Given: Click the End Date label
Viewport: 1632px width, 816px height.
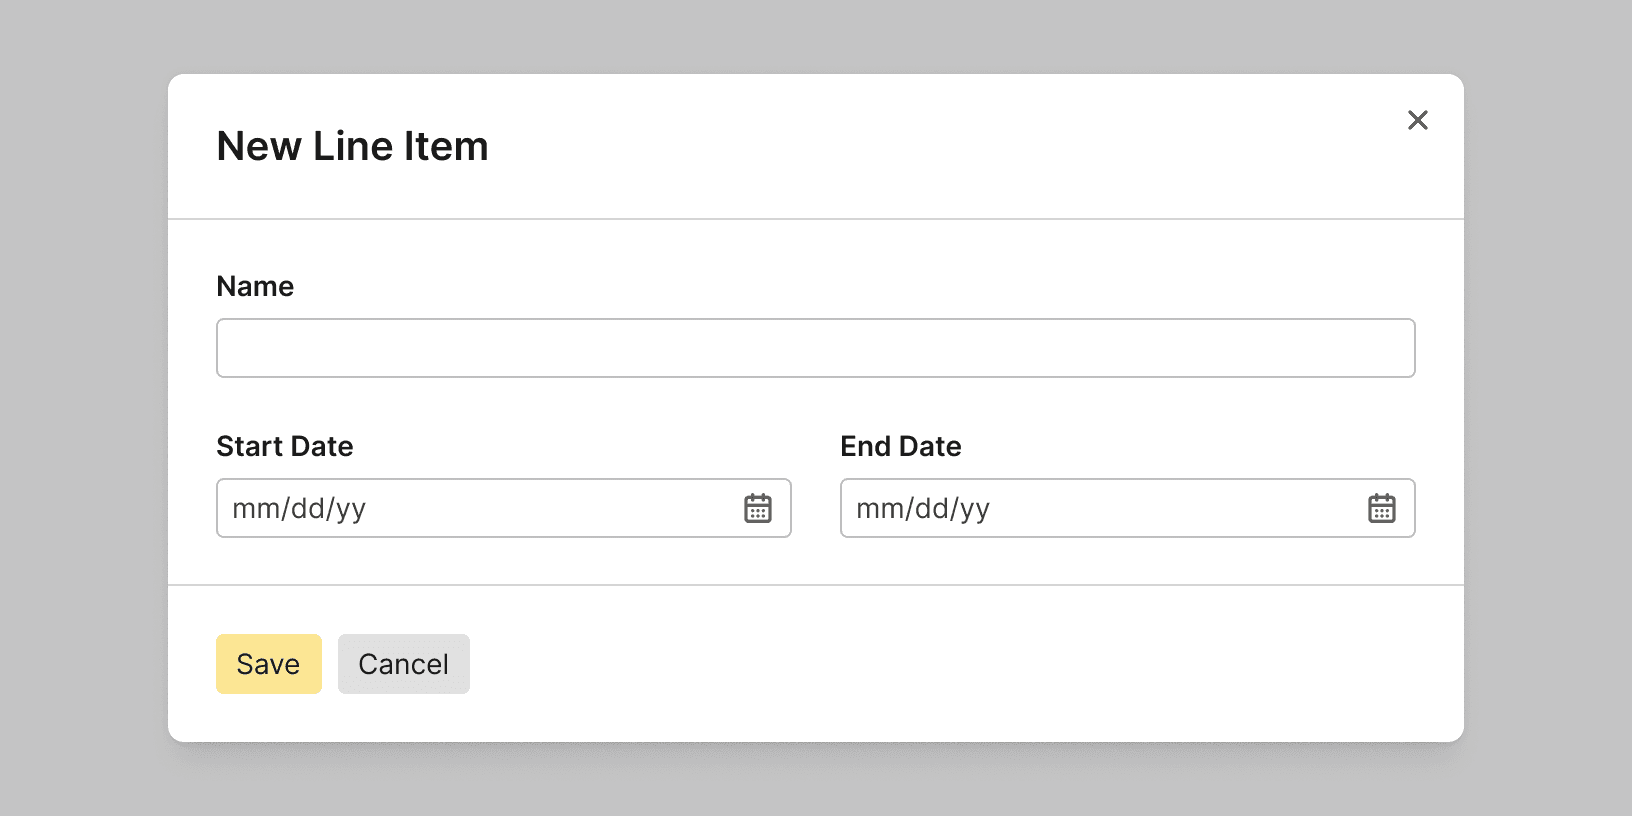Looking at the screenshot, I should point(900,446).
